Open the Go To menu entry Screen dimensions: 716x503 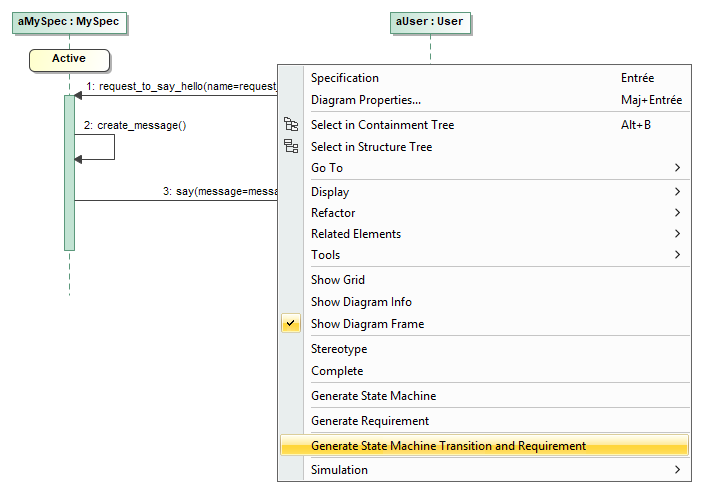[x=484, y=168]
